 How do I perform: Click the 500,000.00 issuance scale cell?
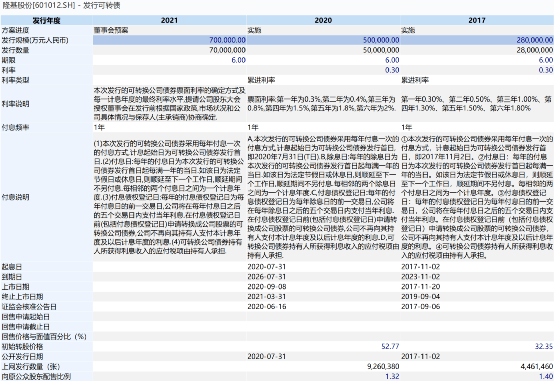click(323, 40)
